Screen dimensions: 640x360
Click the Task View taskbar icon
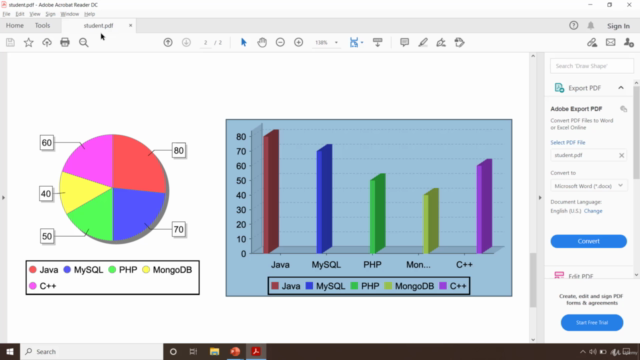point(193,351)
